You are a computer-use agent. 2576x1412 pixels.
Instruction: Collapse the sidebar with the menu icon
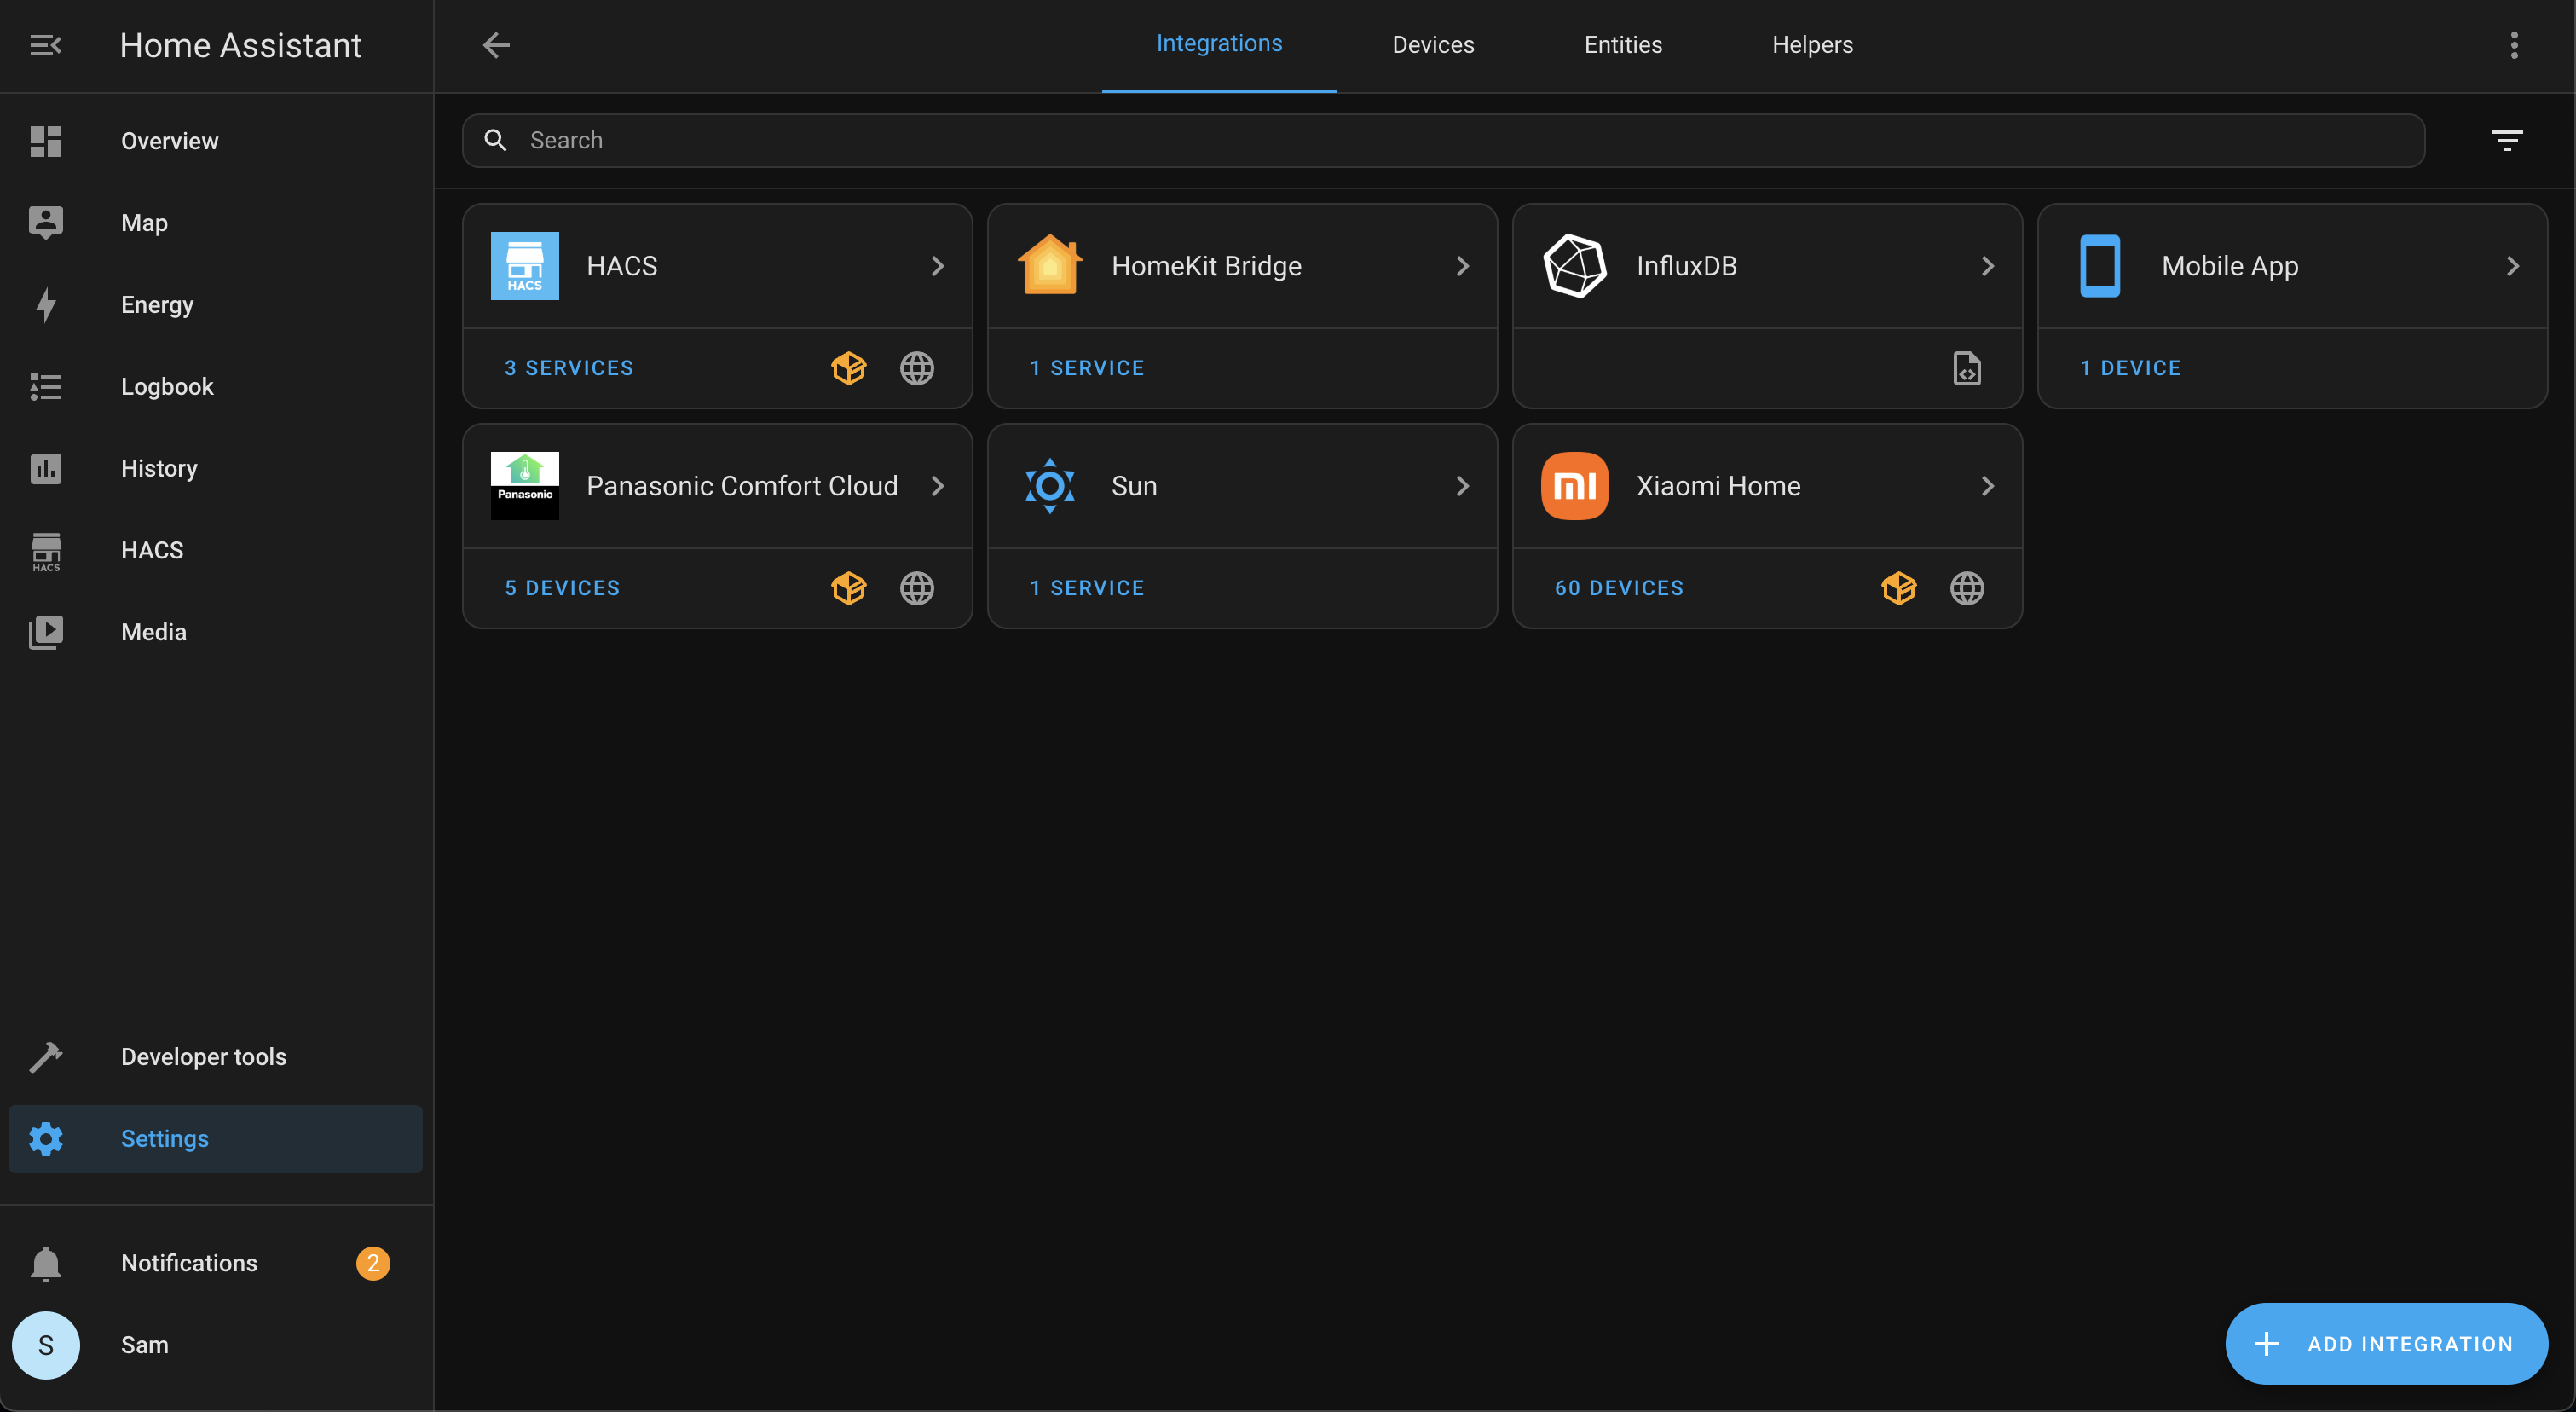click(x=46, y=45)
